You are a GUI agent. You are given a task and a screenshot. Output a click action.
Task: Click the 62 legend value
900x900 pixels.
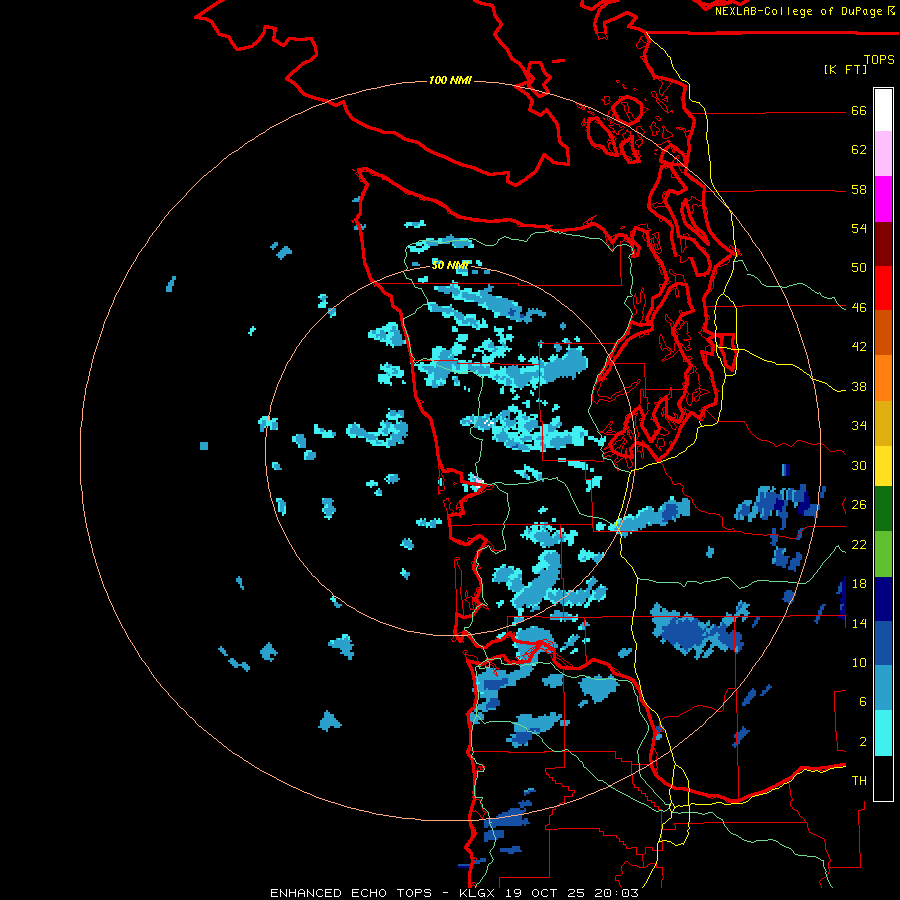click(859, 150)
